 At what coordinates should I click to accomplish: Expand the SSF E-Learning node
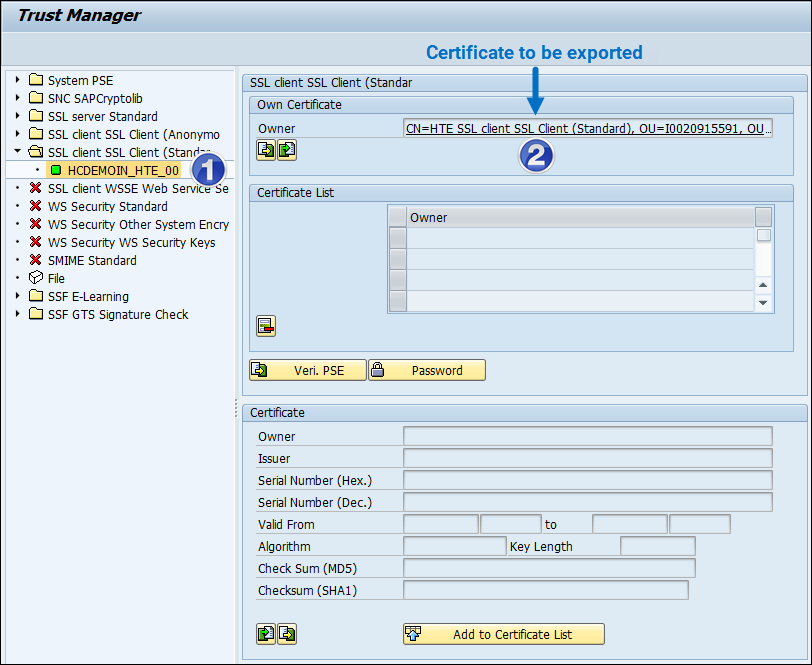click(18, 296)
